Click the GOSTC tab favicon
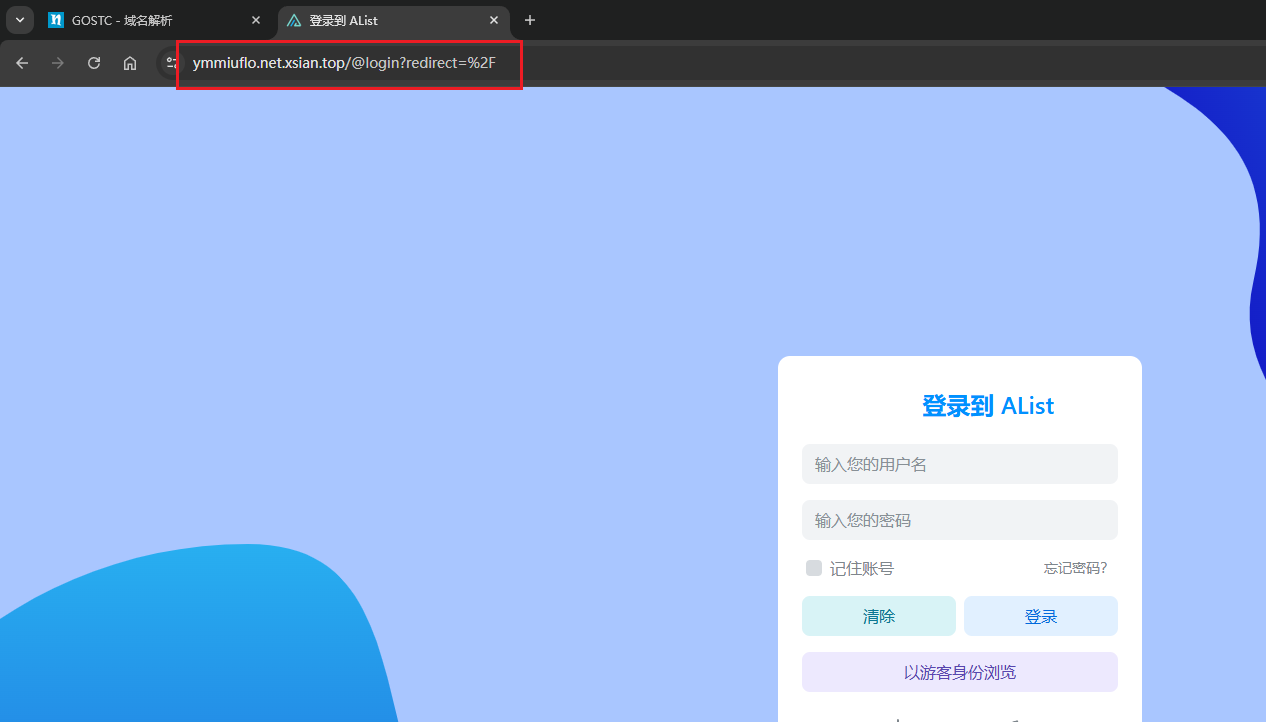This screenshot has height=722, width=1266. pos(56,20)
